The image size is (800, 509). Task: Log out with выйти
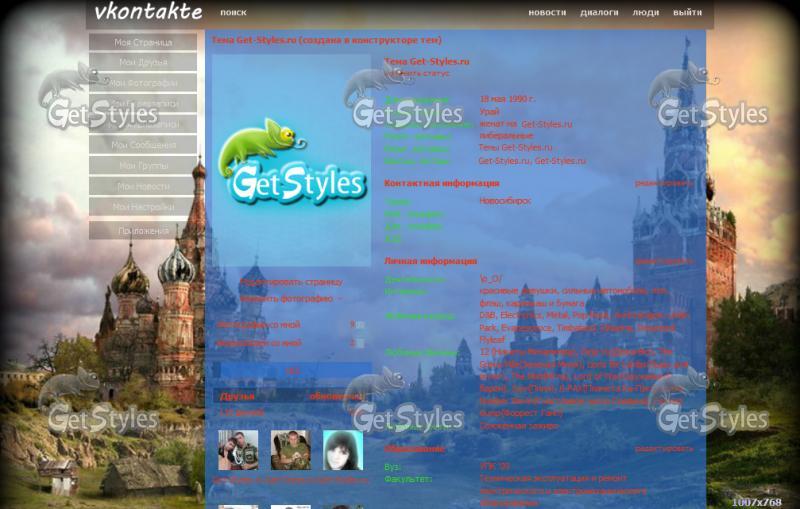pyautogui.click(x=687, y=12)
